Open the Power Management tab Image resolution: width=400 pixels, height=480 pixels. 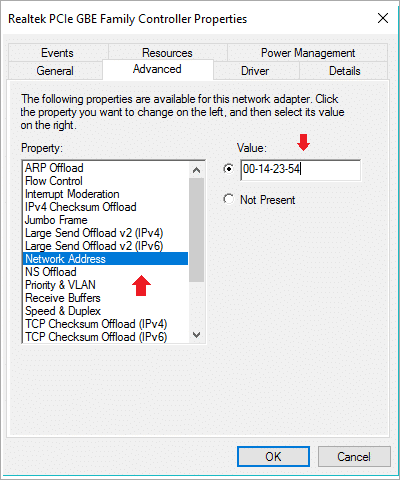(x=308, y=53)
